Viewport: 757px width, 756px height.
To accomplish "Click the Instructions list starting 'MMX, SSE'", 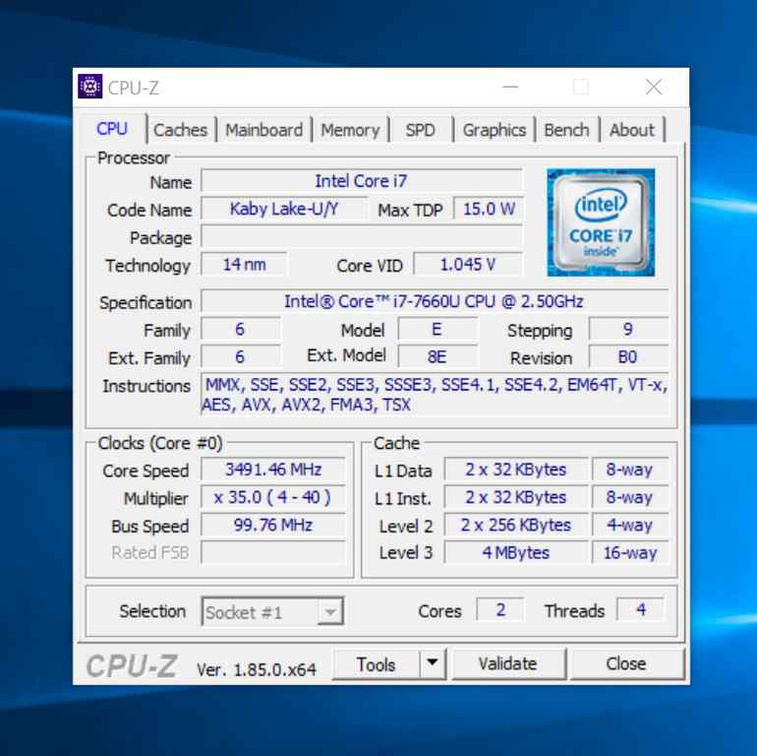I will (x=435, y=394).
